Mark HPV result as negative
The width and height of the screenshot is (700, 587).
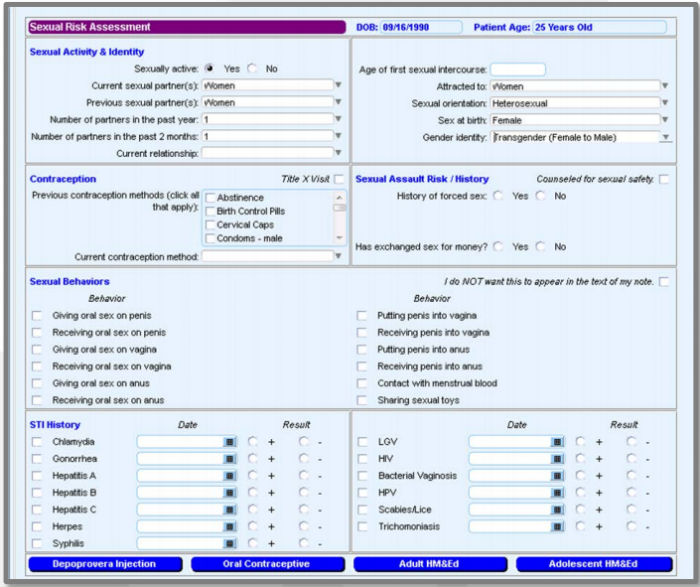click(x=631, y=492)
